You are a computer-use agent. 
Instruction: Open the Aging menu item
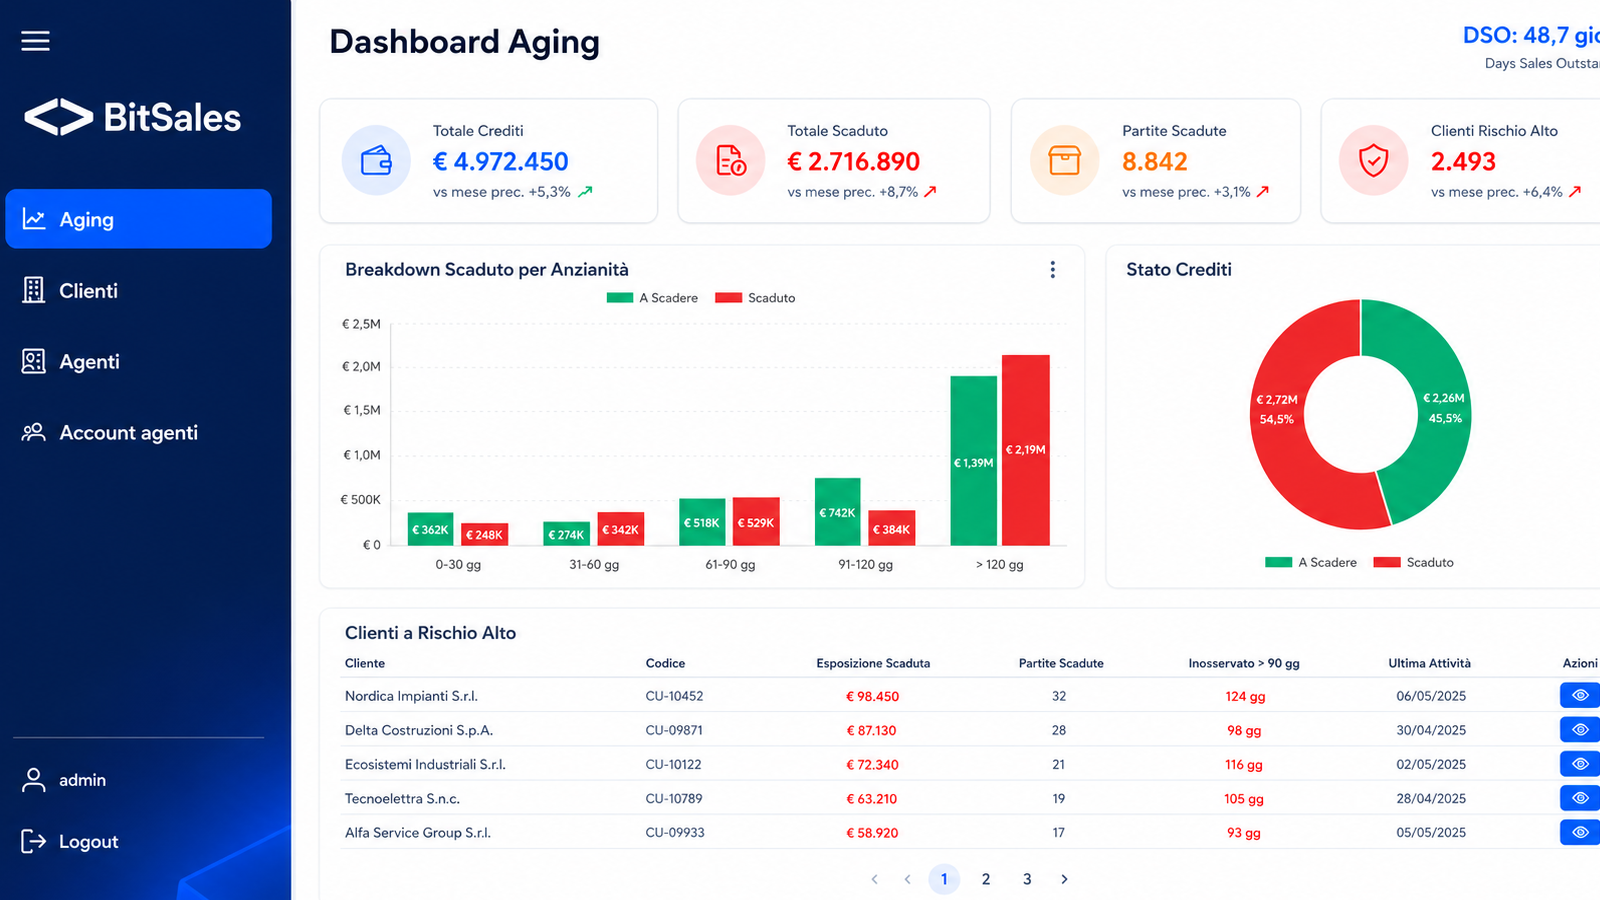click(x=138, y=219)
